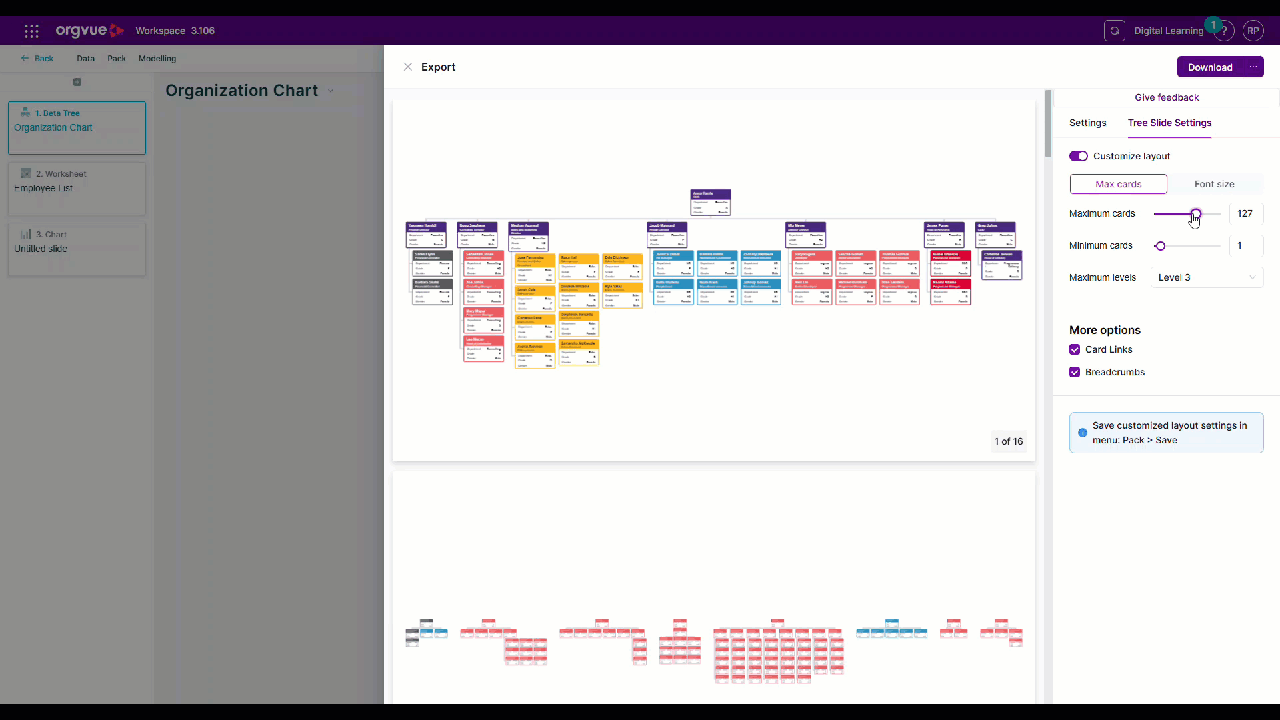Click the info icon in save notice
1280x720 pixels.
click(x=1082, y=433)
